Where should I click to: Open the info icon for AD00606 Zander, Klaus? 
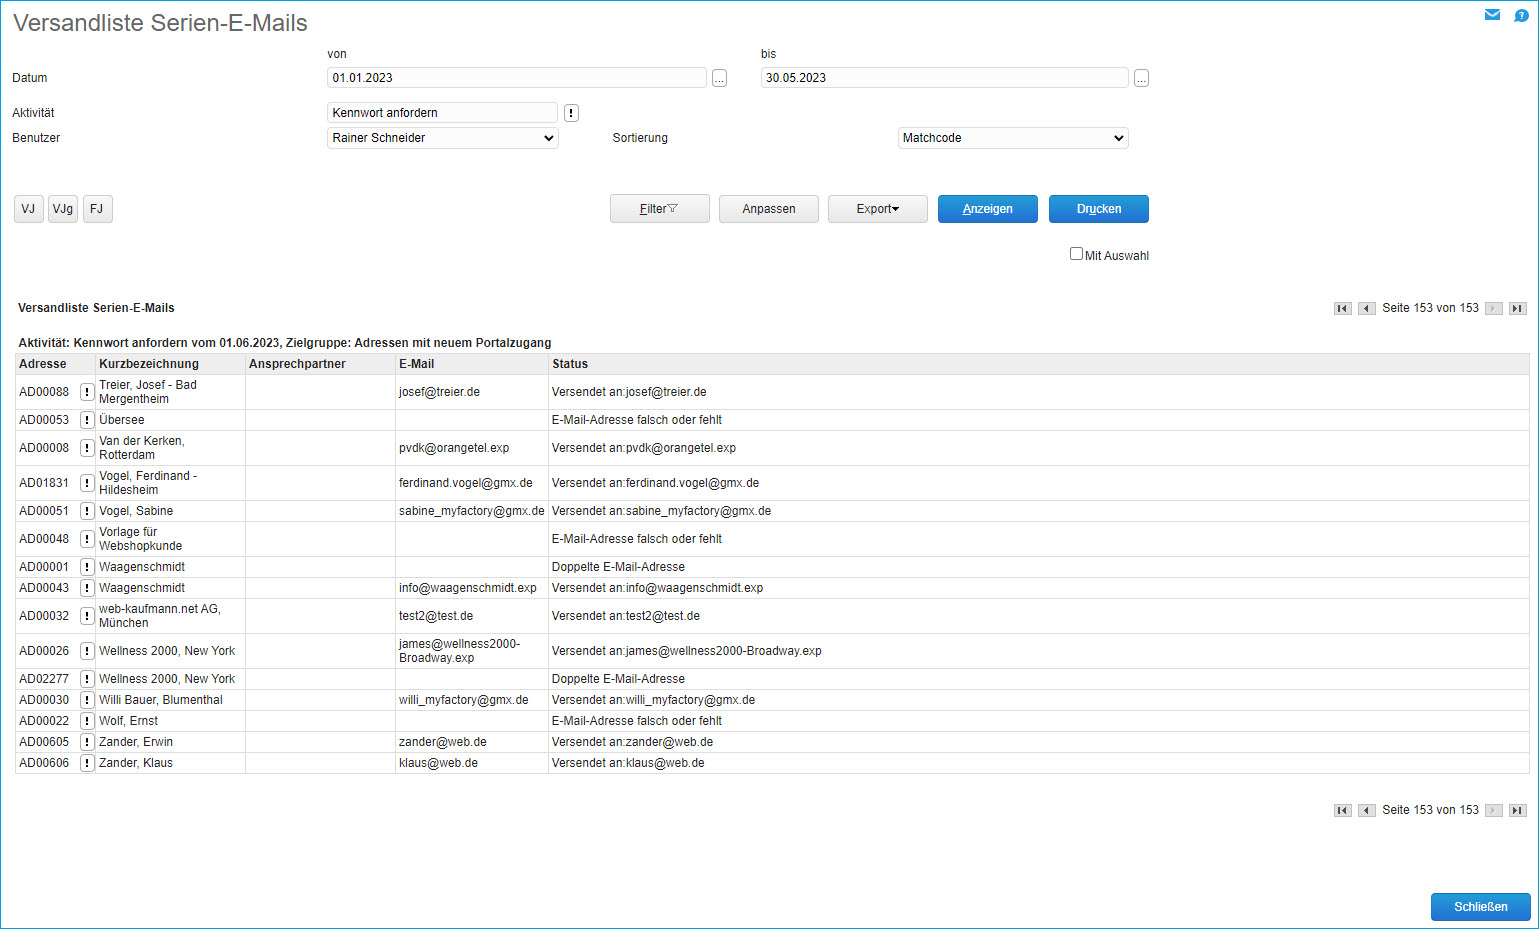(x=87, y=763)
